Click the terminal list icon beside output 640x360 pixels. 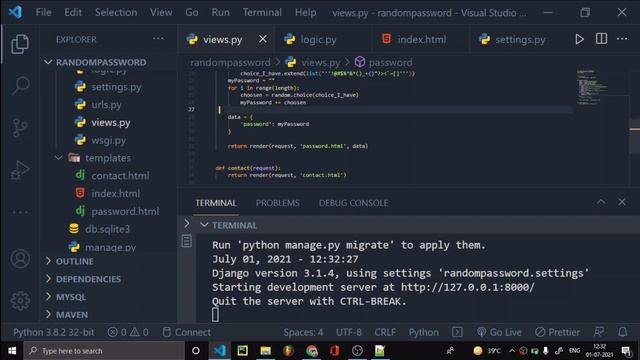[x=187, y=241]
